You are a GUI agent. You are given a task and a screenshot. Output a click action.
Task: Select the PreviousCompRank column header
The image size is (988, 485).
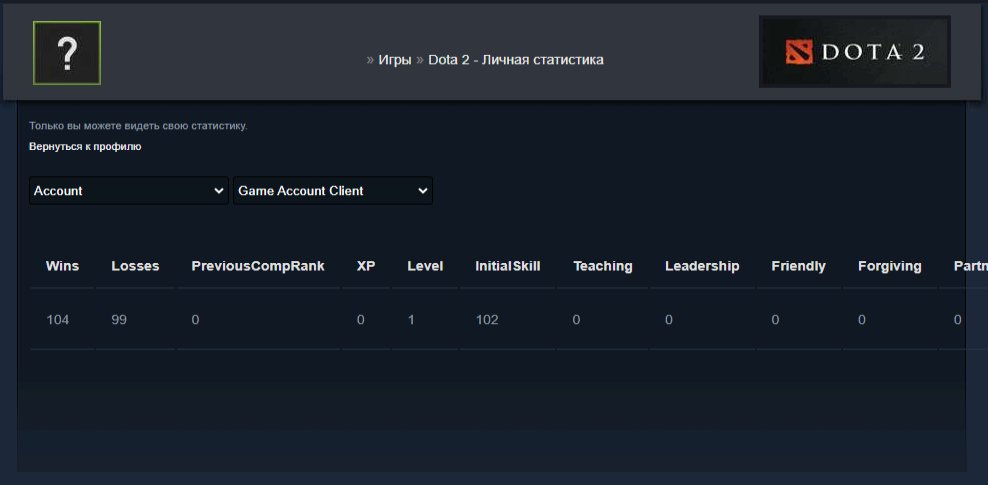pyautogui.click(x=258, y=266)
